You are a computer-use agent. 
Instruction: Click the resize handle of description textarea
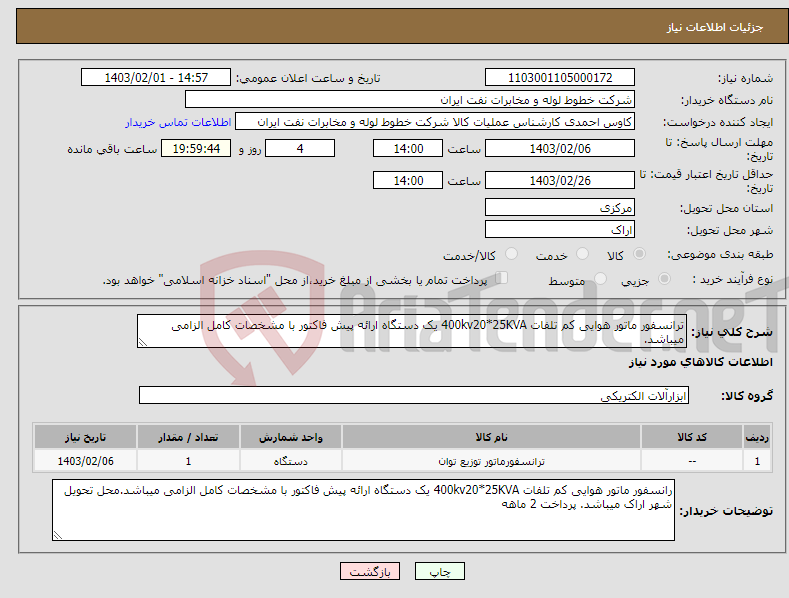(x=143, y=343)
